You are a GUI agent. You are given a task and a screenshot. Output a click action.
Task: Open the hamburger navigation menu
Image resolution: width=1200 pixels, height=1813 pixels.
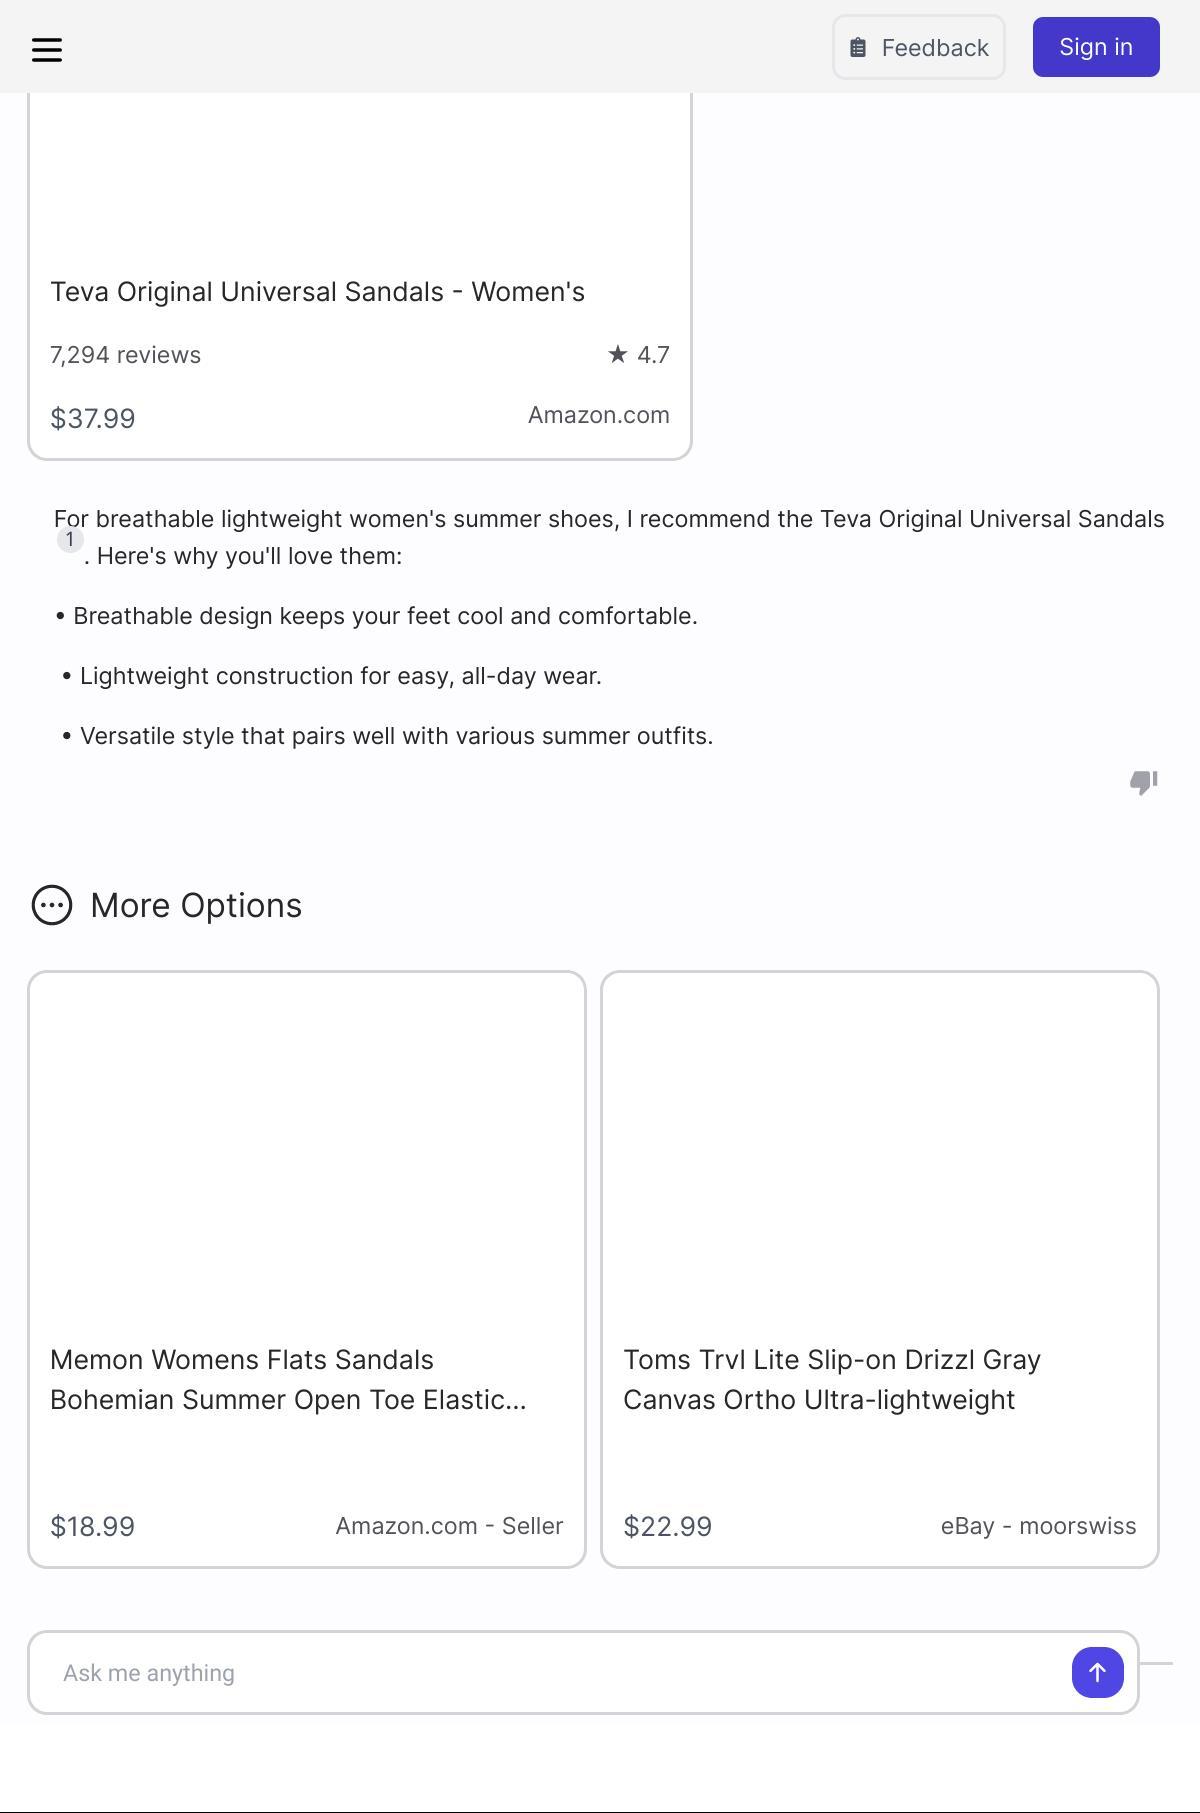coord(47,47)
